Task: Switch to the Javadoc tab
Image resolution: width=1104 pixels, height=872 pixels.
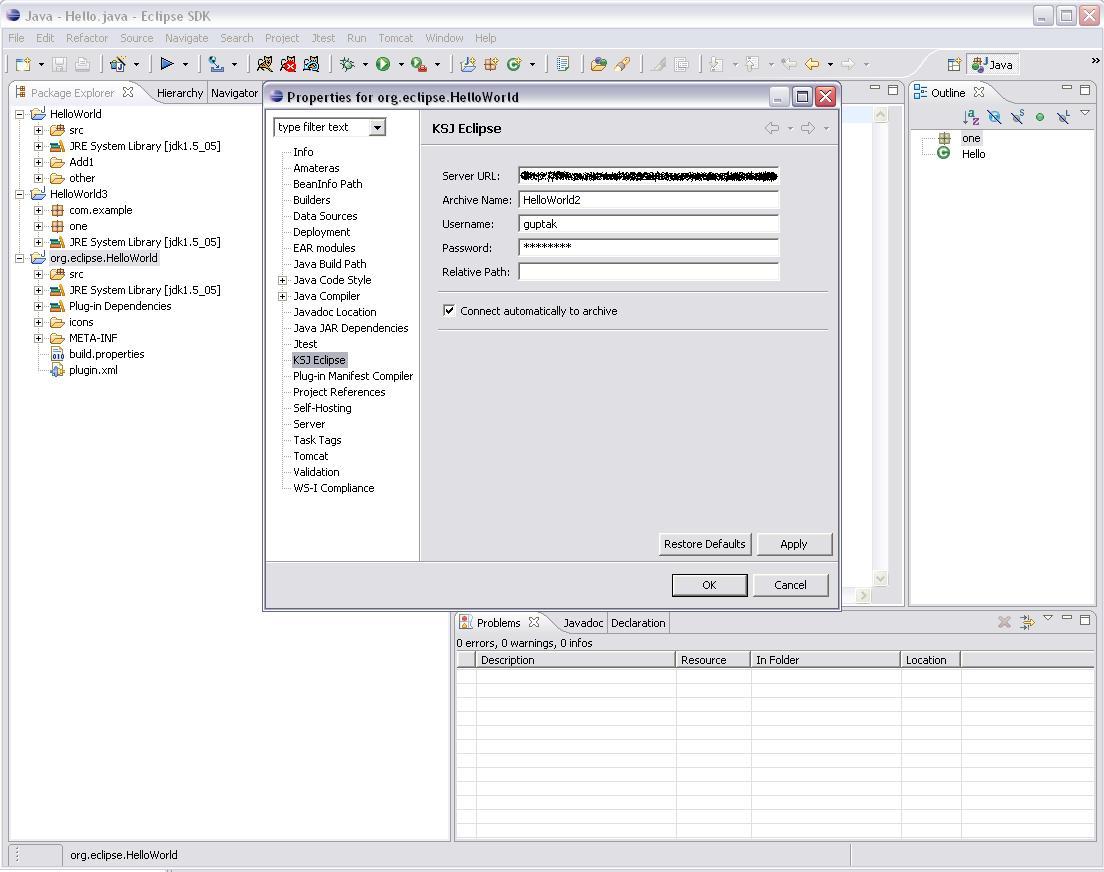Action: pyautogui.click(x=583, y=623)
